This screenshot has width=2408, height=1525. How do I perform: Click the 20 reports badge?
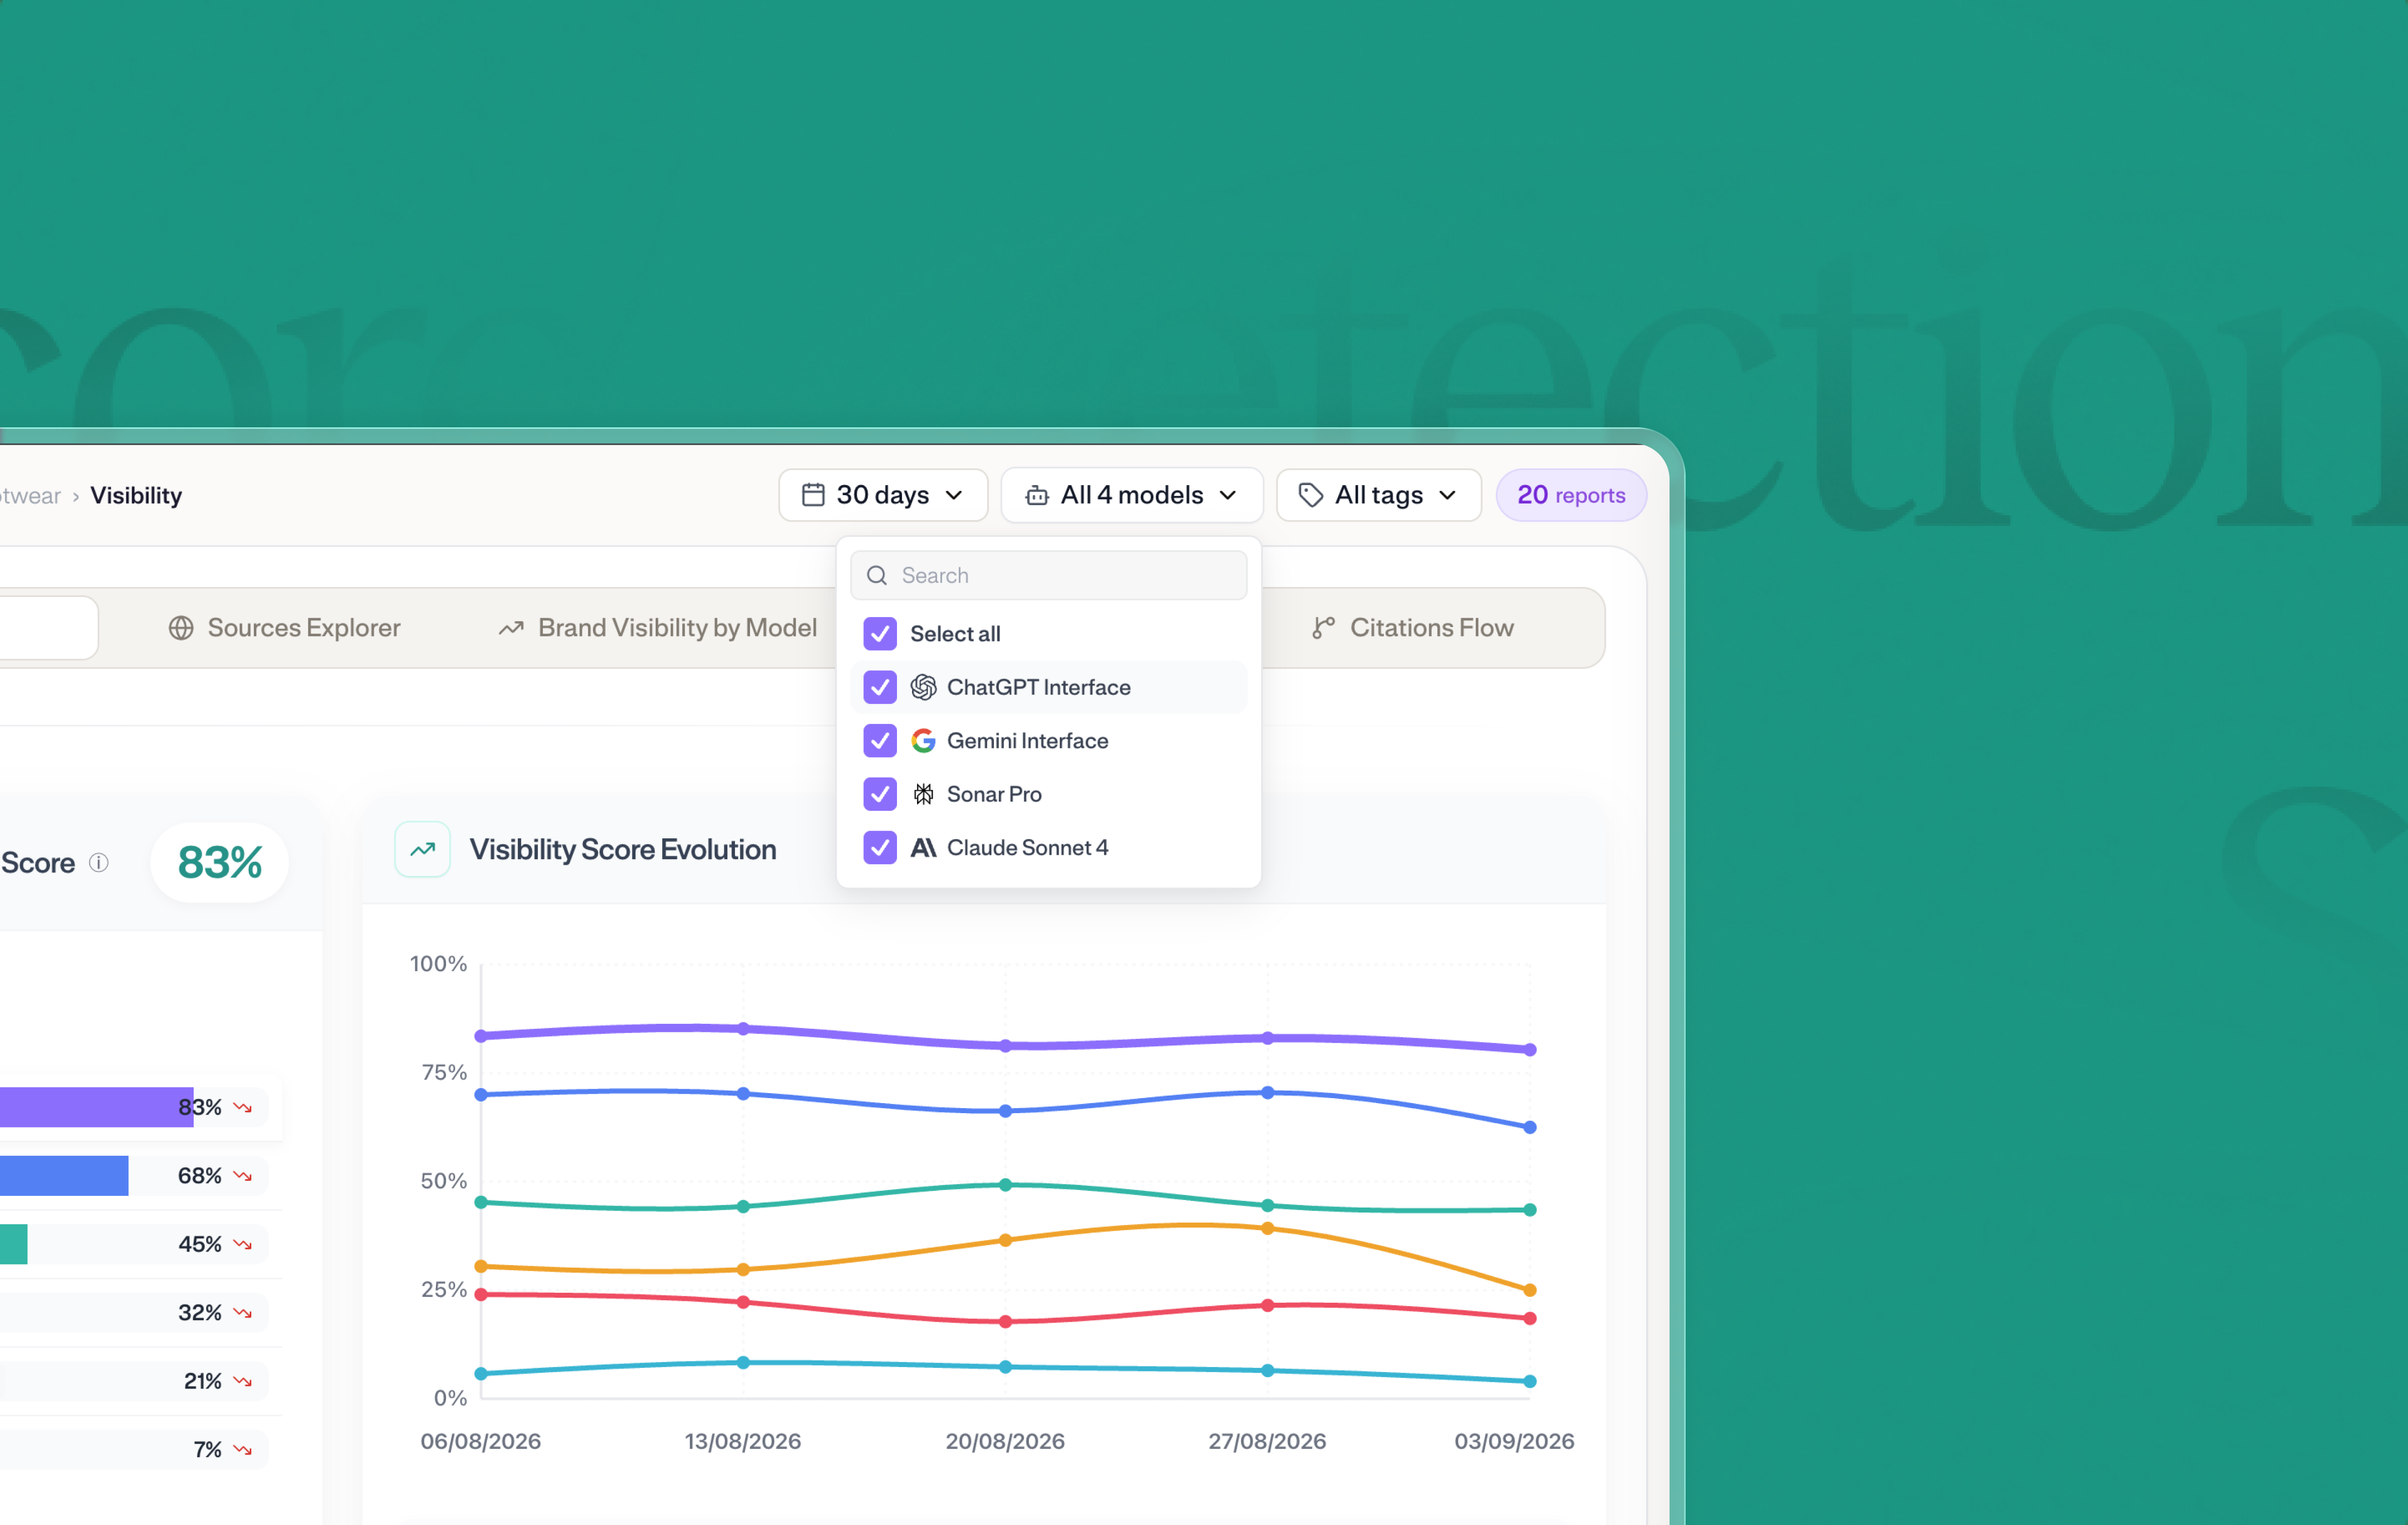pyautogui.click(x=1571, y=495)
